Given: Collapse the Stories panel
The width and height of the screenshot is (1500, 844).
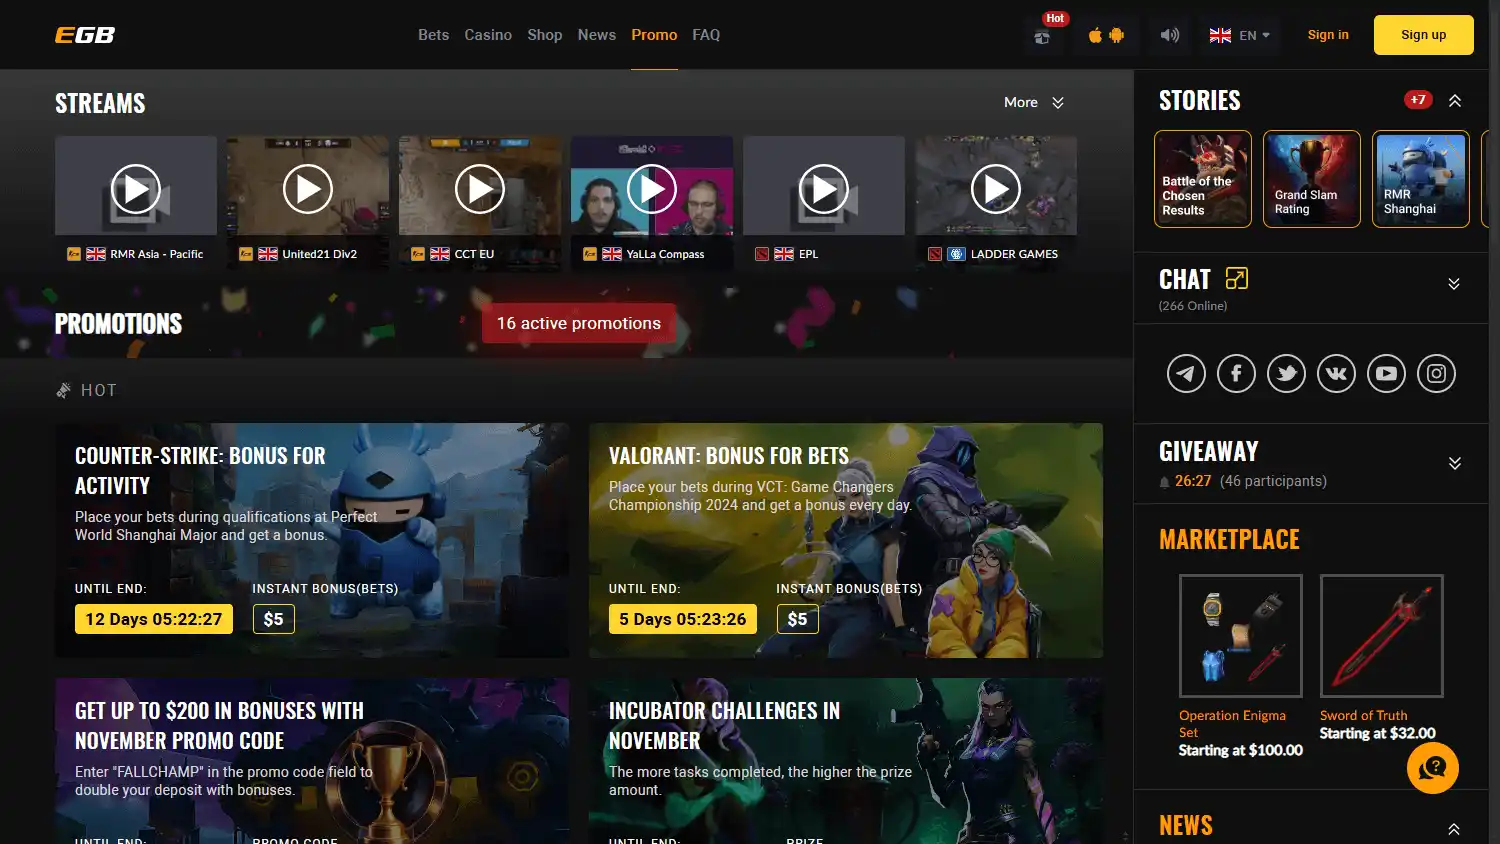Looking at the screenshot, I should point(1455,101).
